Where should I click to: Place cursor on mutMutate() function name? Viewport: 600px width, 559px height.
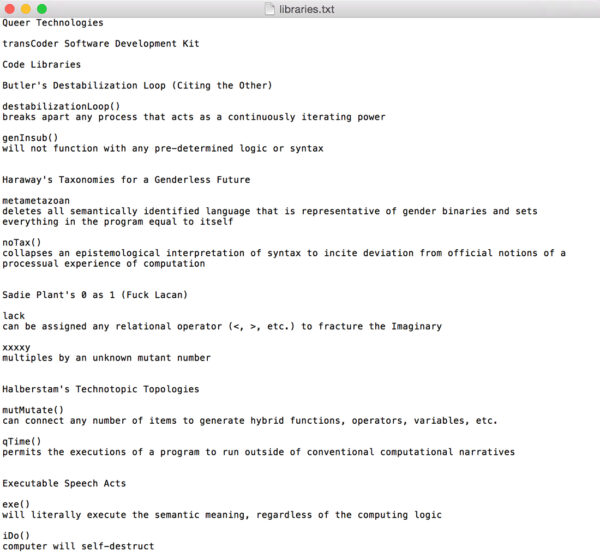pos(33,410)
